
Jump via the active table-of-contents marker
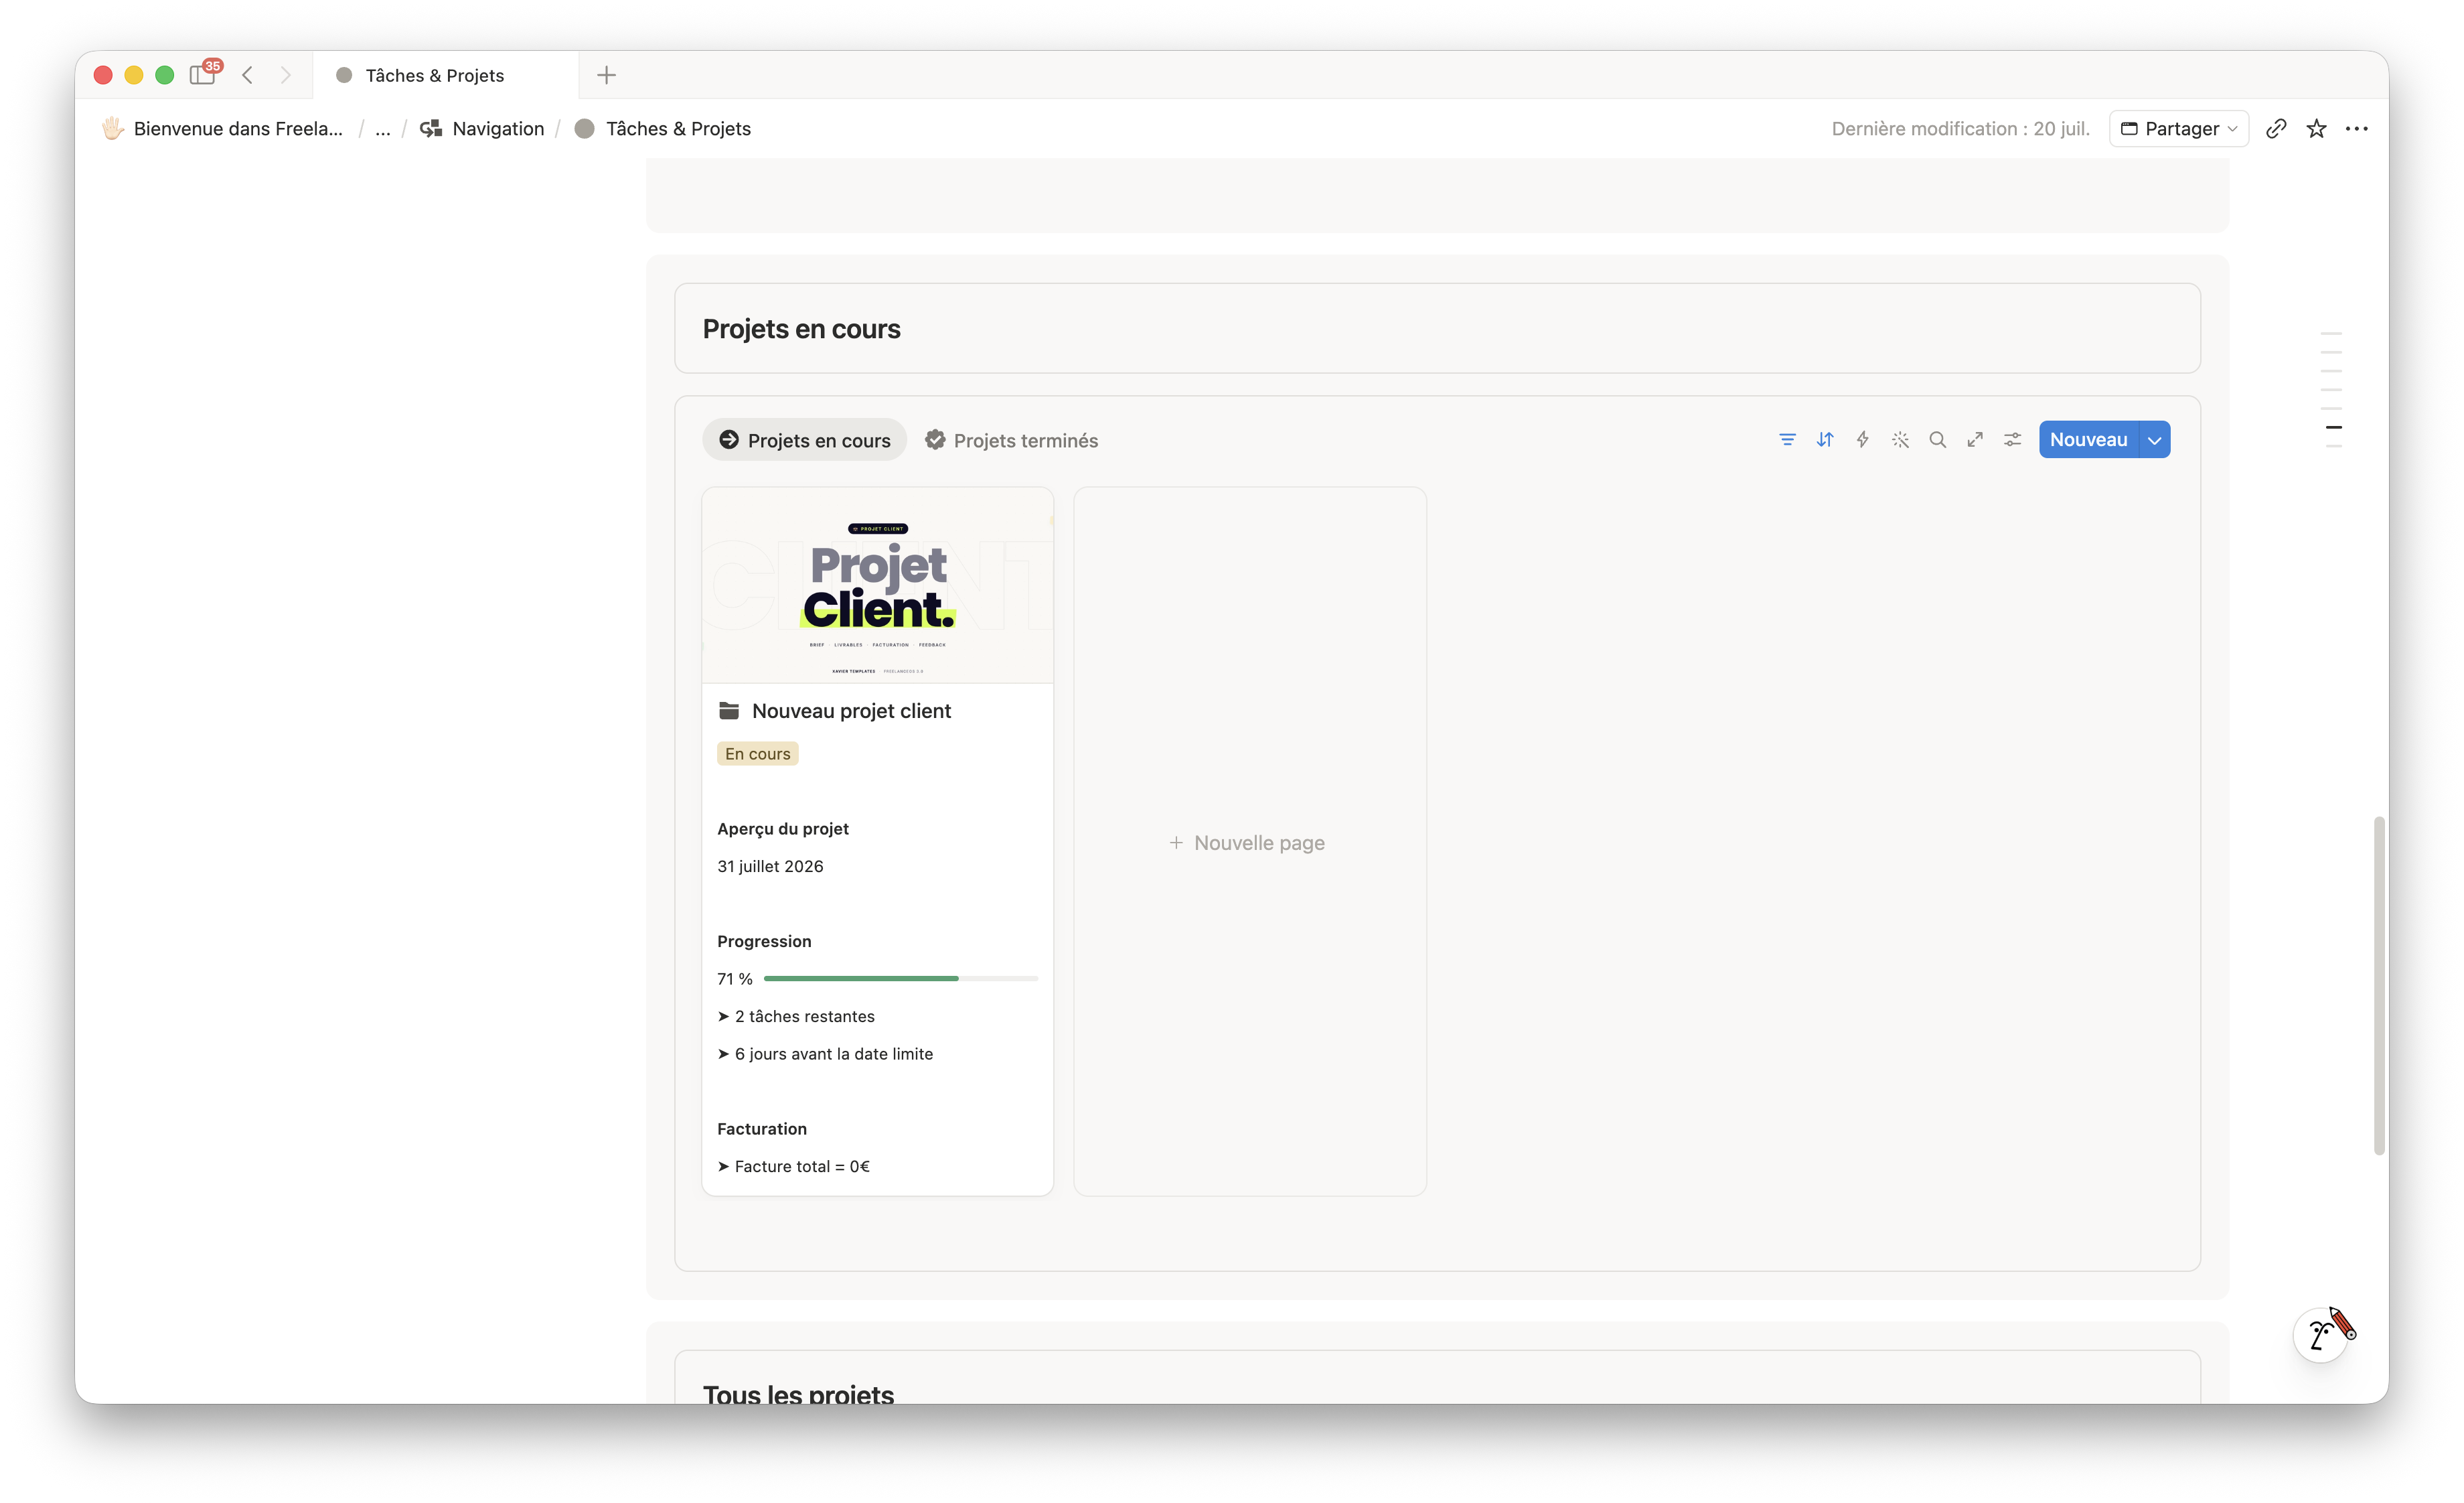2333,427
